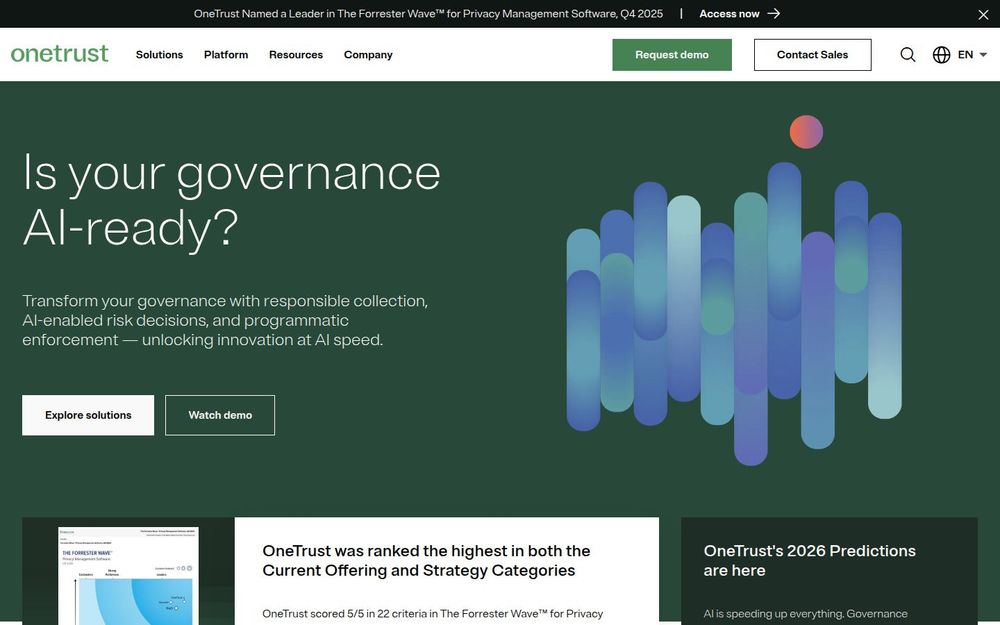The image size is (1000, 625).
Task: Click Watch demo
Action: (219, 414)
